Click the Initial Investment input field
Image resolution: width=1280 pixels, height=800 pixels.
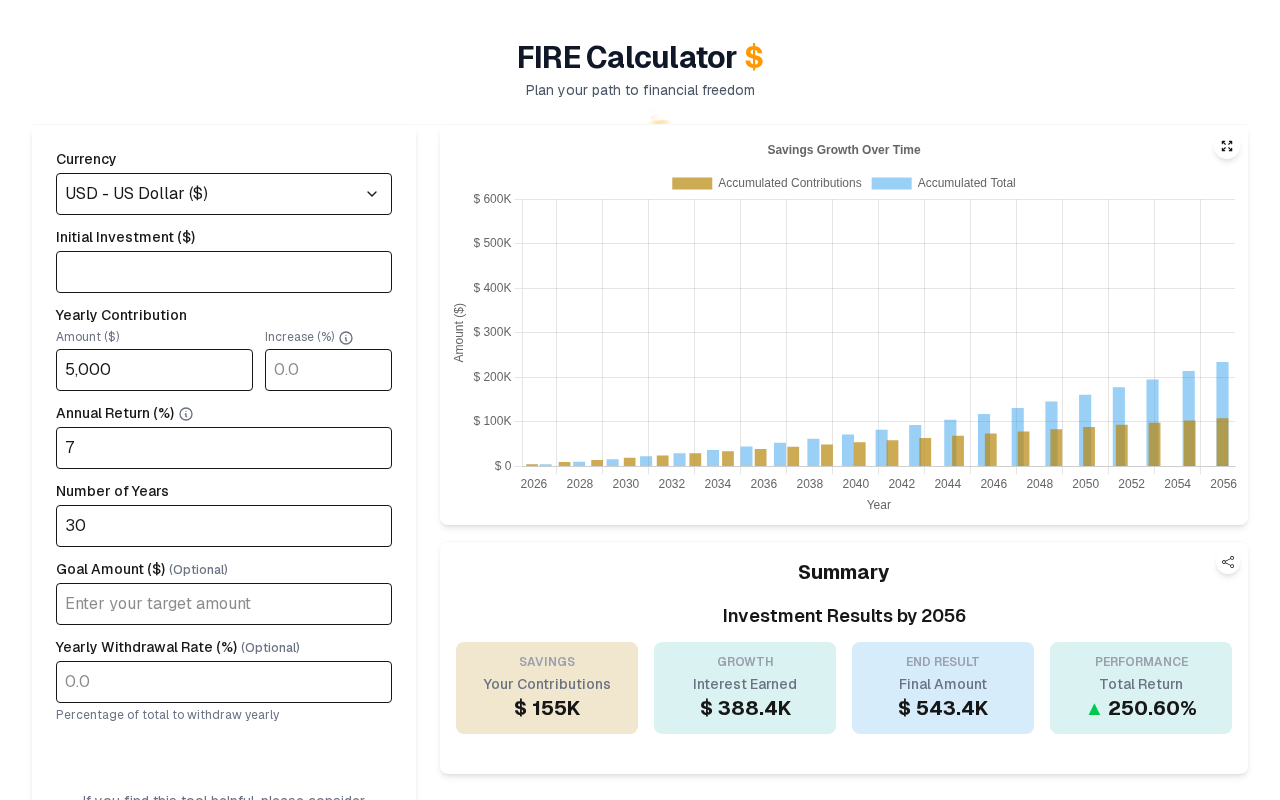[224, 272]
